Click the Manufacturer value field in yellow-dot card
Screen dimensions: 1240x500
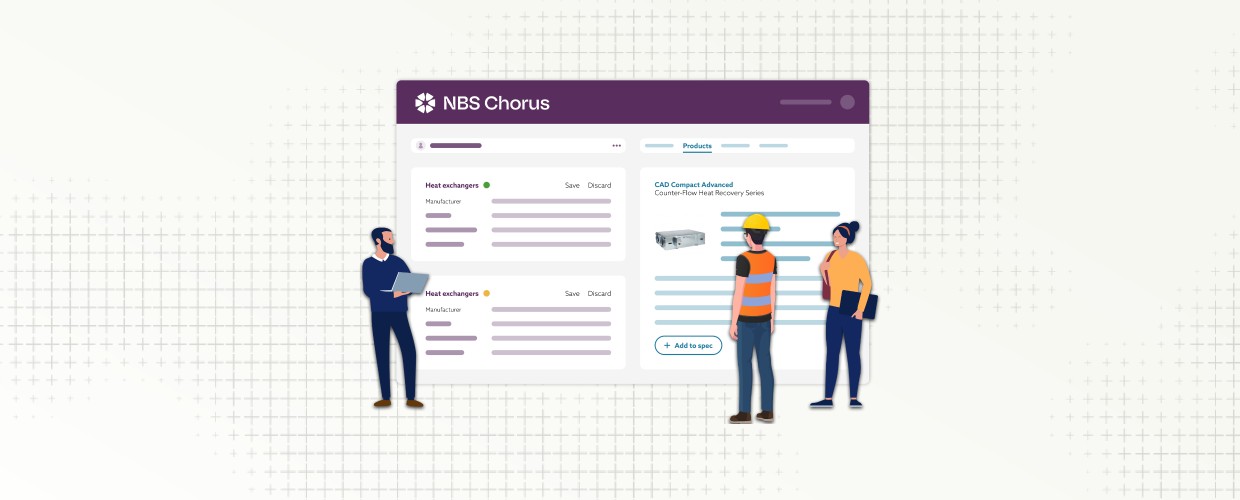[551, 310]
